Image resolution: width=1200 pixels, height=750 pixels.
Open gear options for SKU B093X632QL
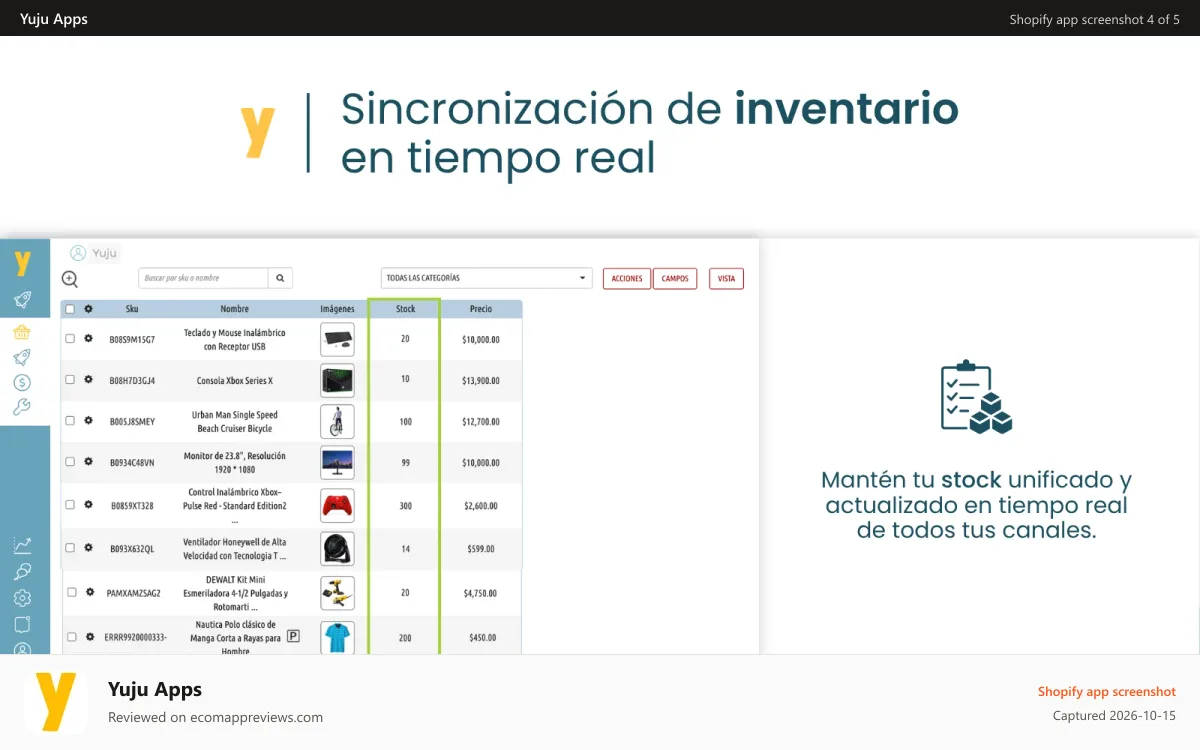pyautogui.click(x=88, y=547)
